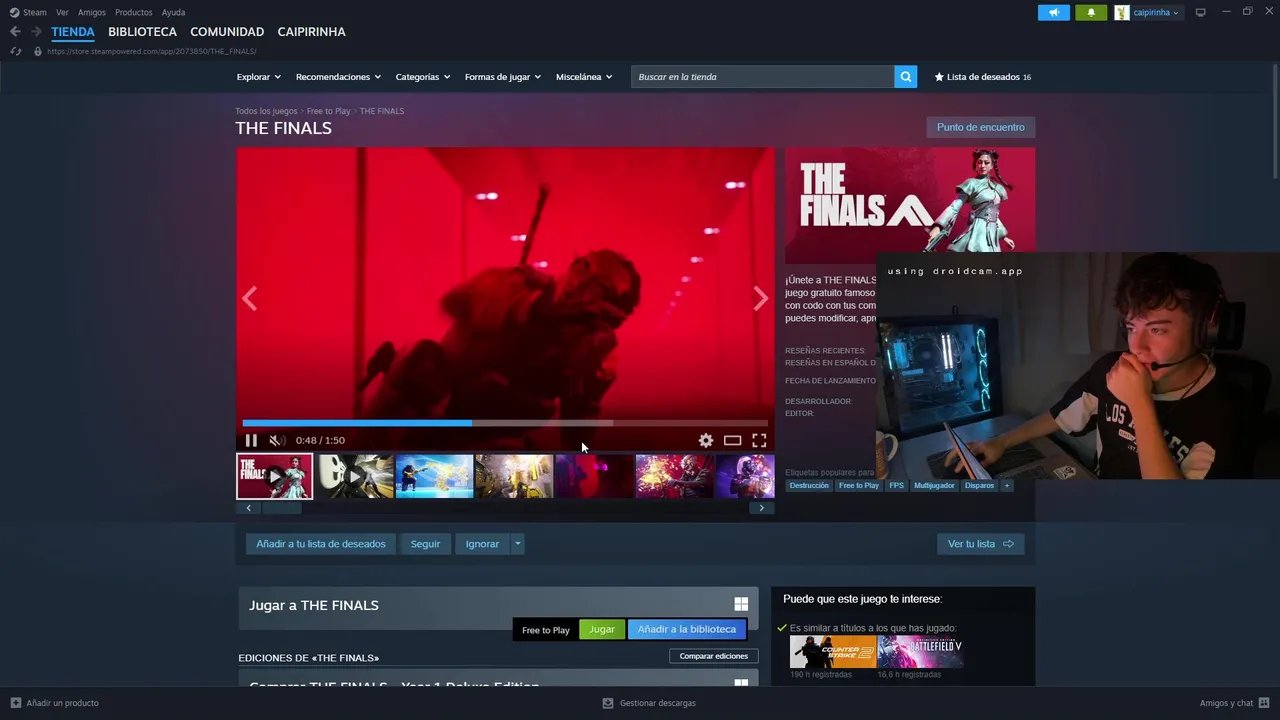Image resolution: width=1280 pixels, height=720 pixels.
Task: Expand the Categorías menu
Action: [x=422, y=77]
